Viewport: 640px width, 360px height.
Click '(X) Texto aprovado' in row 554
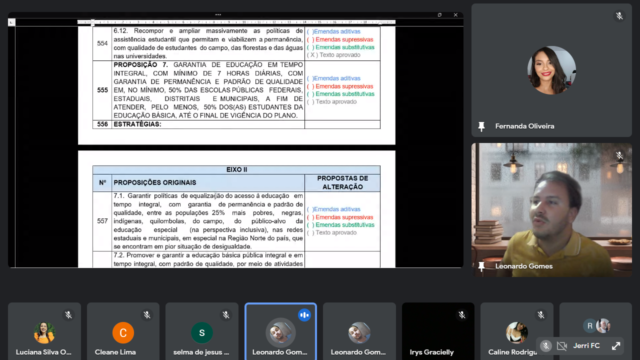333,55
